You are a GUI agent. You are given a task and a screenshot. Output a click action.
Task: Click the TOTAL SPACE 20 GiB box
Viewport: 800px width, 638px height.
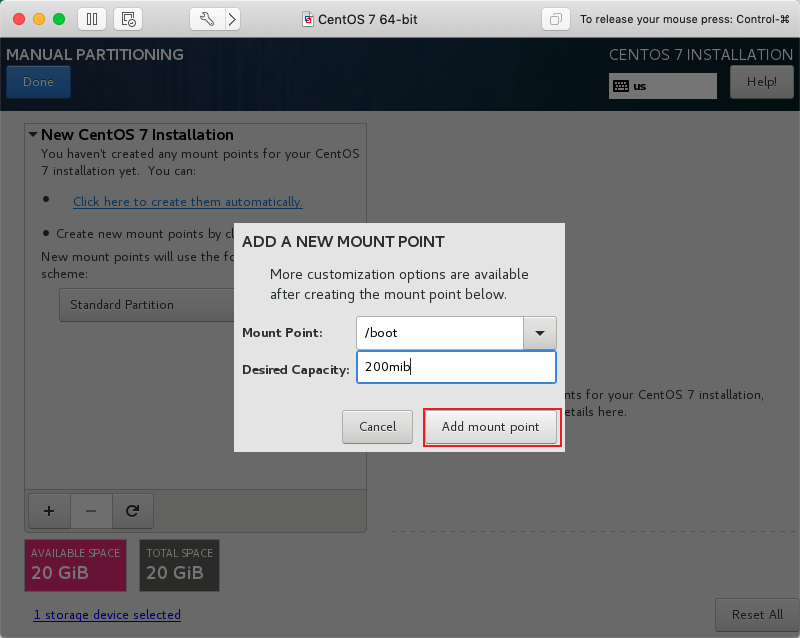tap(180, 566)
